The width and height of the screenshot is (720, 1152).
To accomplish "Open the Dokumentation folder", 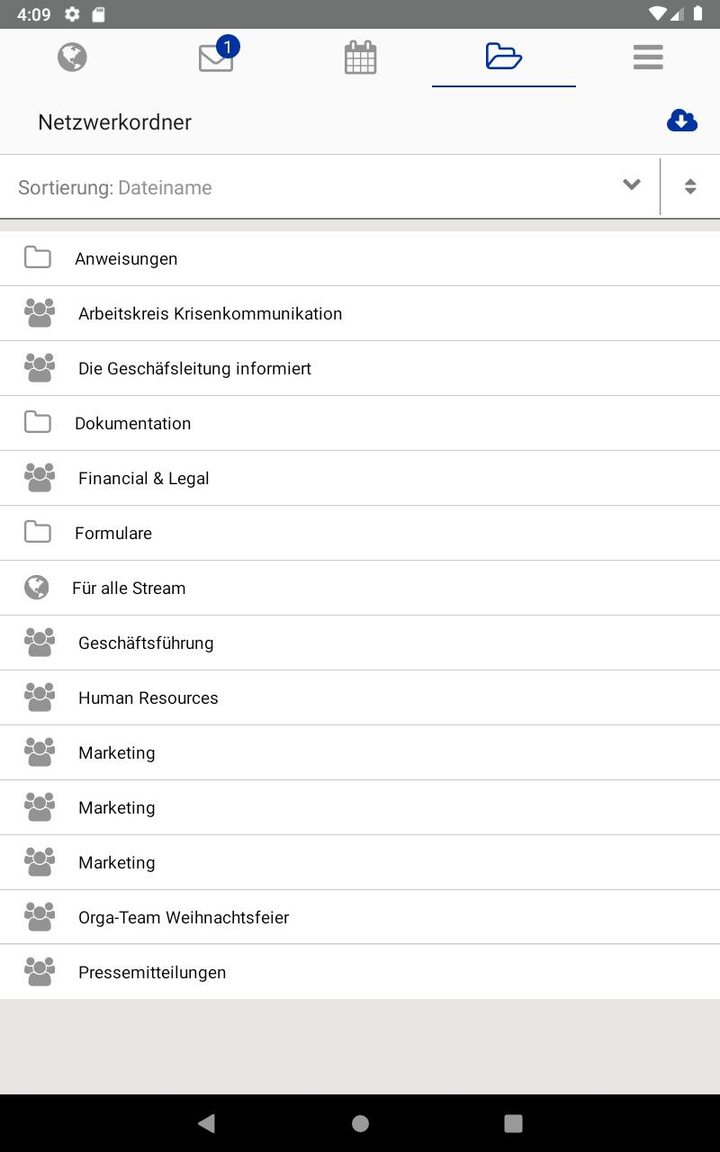I will [133, 422].
